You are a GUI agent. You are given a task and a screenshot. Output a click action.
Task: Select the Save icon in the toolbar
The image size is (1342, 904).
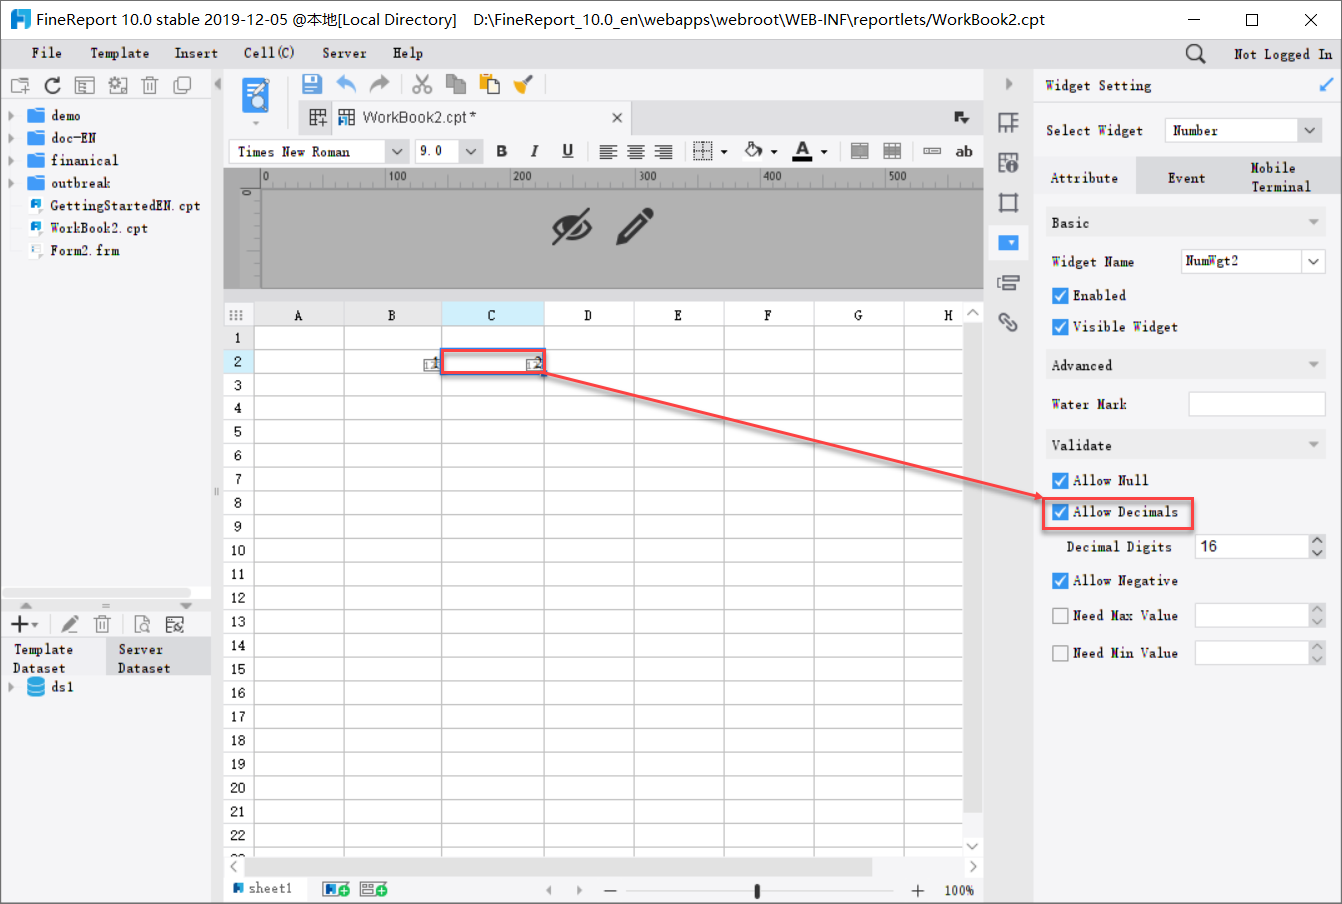point(311,84)
